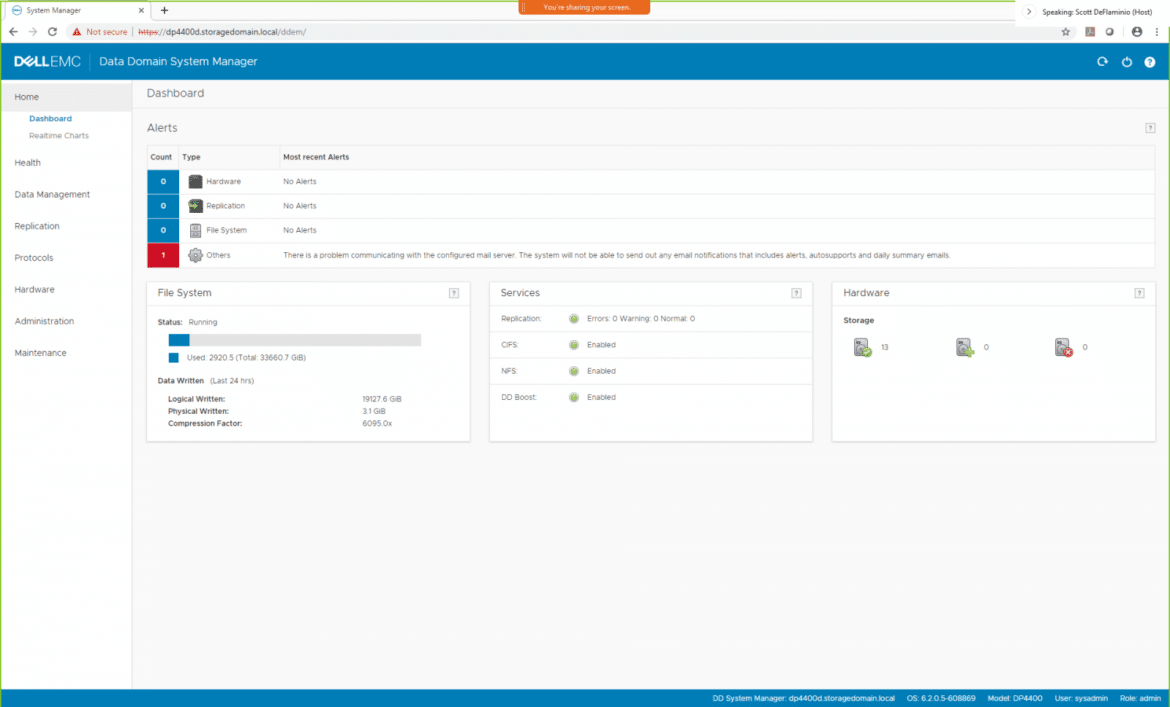Close the System Manager browser tab

pos(141,10)
